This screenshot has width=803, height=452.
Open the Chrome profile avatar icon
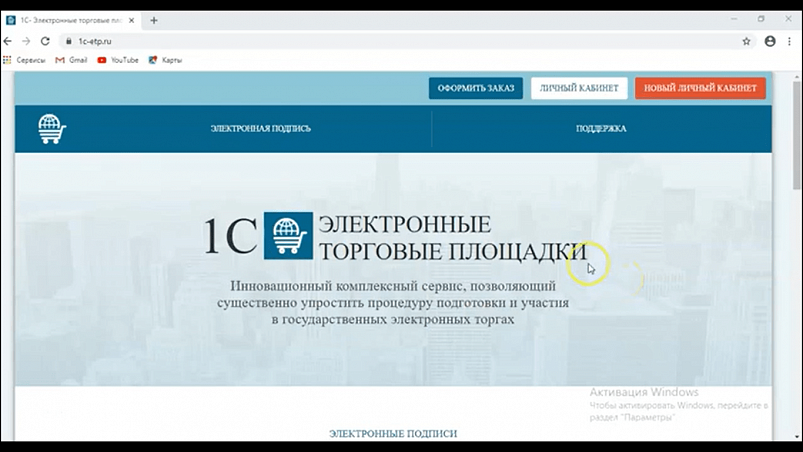coord(770,41)
